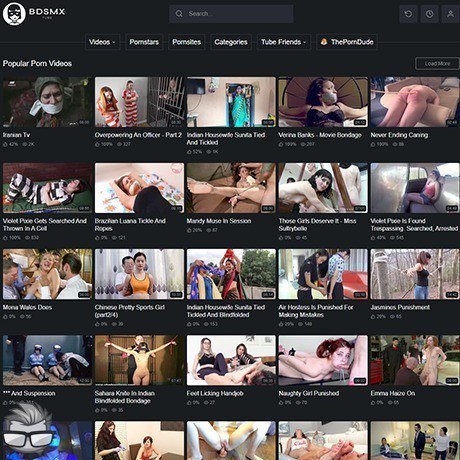Open the Jasmines Punishment video thumbnail
This screenshot has width=460, height=460.
(x=415, y=274)
